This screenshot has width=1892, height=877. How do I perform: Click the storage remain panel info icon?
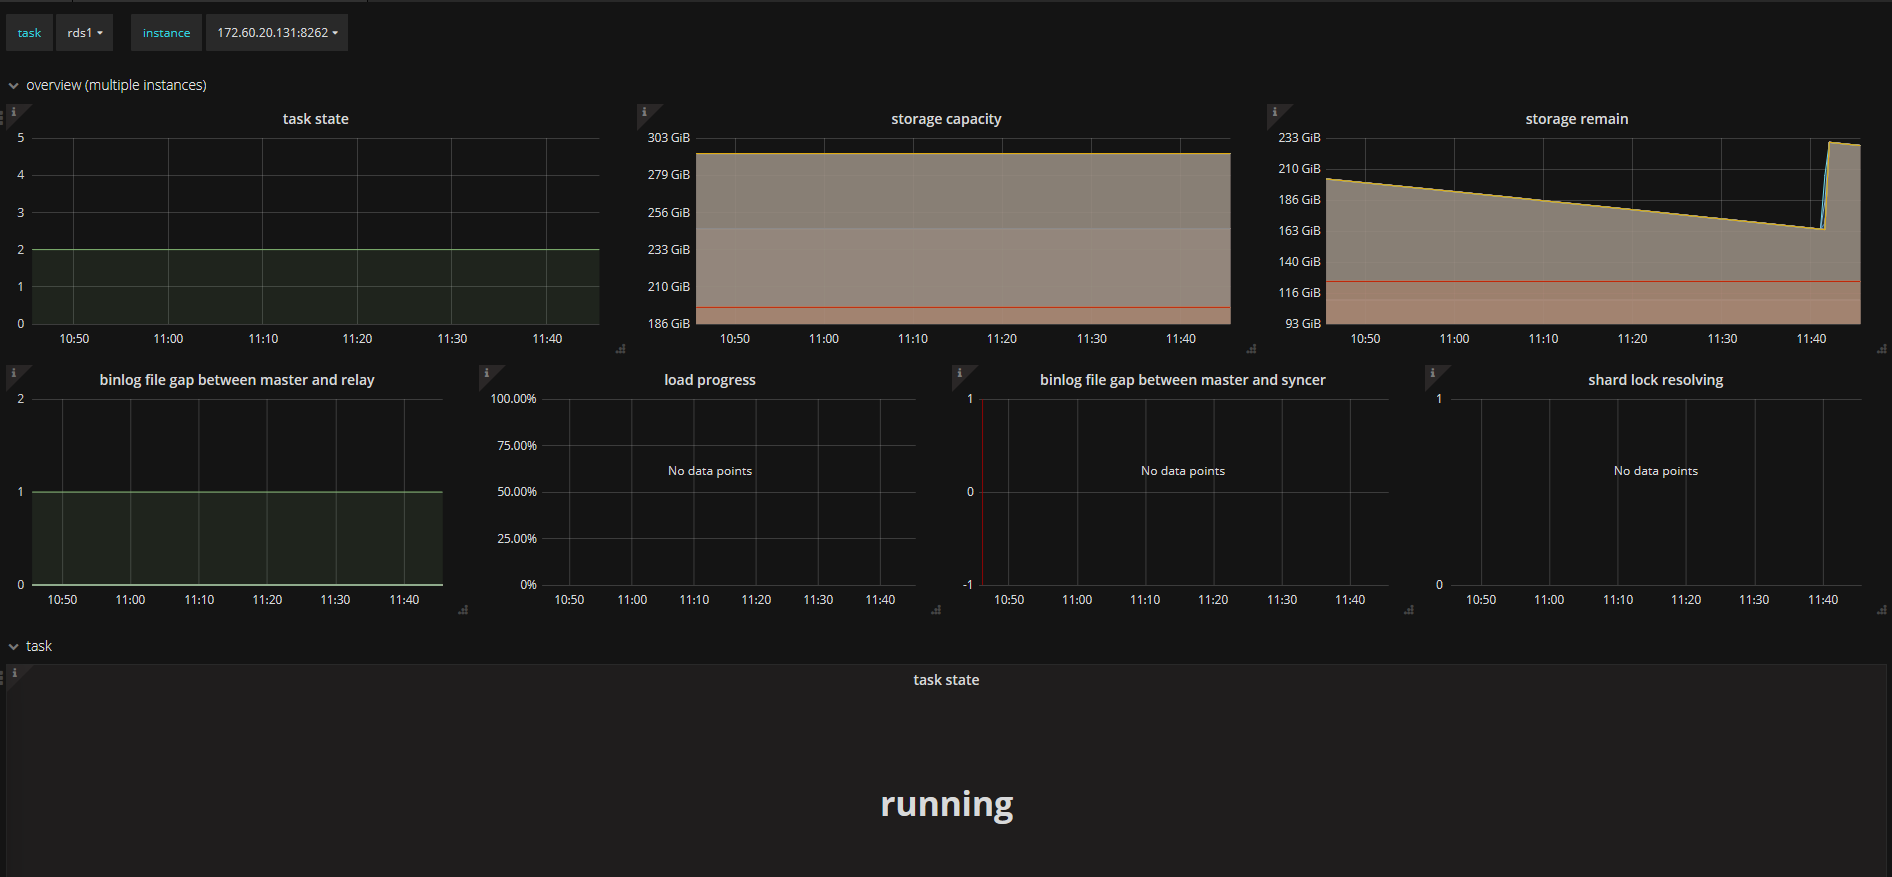pyautogui.click(x=1274, y=112)
